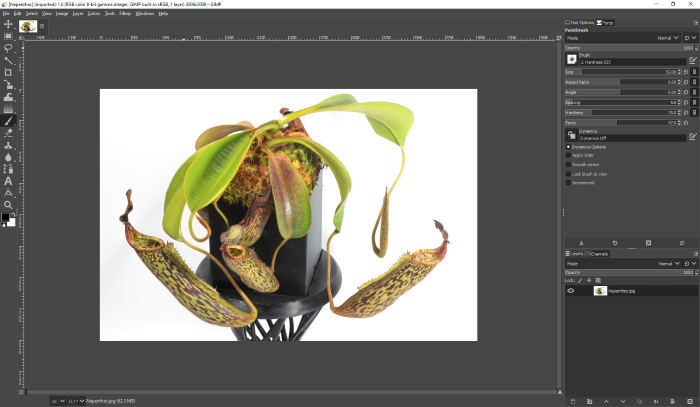The image size is (700, 407).
Task: Enable the Incremental checkbox
Action: (x=569, y=182)
